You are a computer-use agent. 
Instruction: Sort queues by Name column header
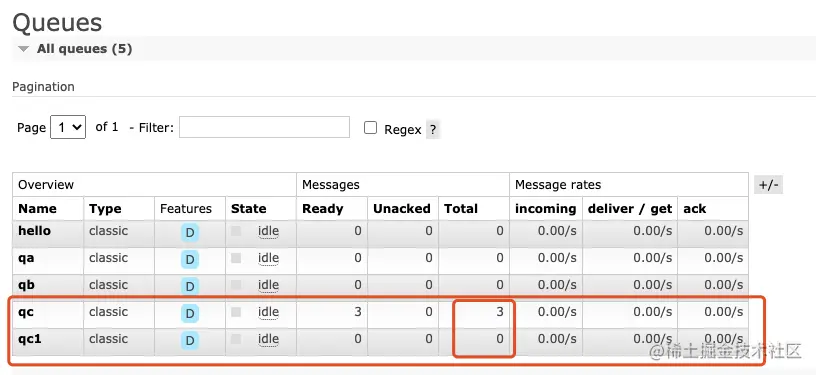point(37,209)
